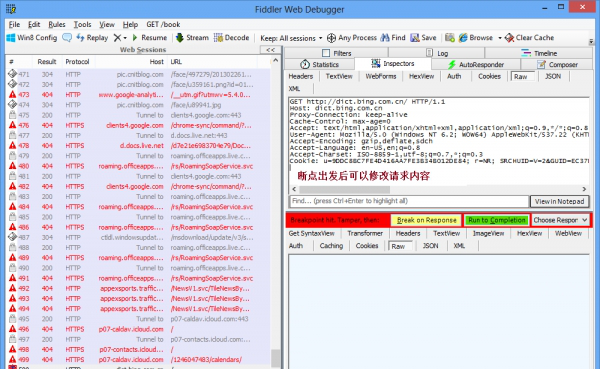Switch request inspector to Headers tab
The width and height of the screenshot is (600, 383).
tap(300, 76)
